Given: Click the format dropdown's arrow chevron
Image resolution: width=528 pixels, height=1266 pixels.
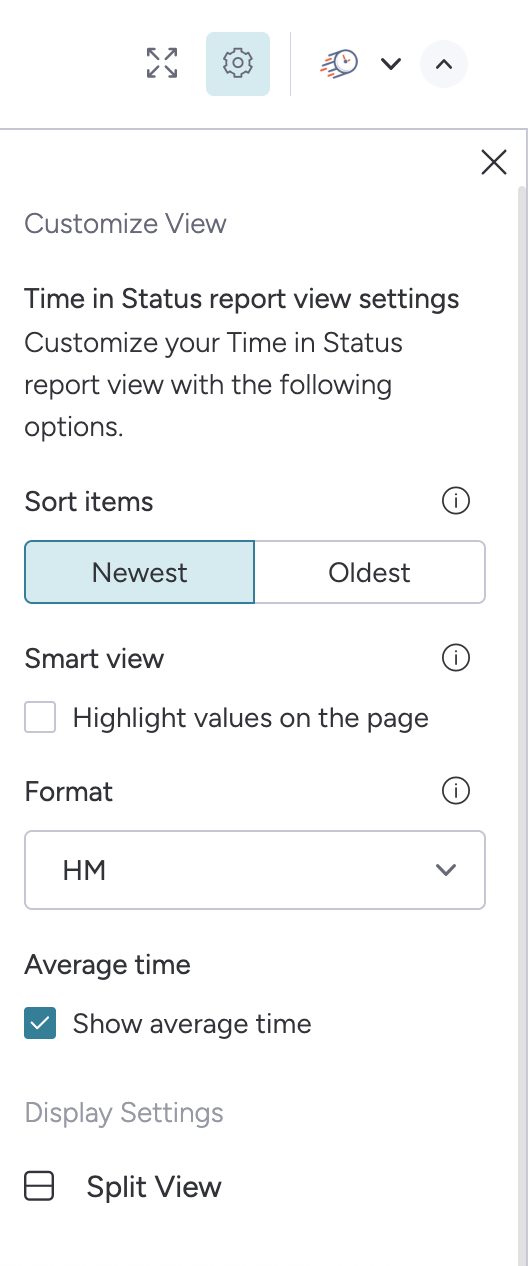Looking at the screenshot, I should 446,870.
